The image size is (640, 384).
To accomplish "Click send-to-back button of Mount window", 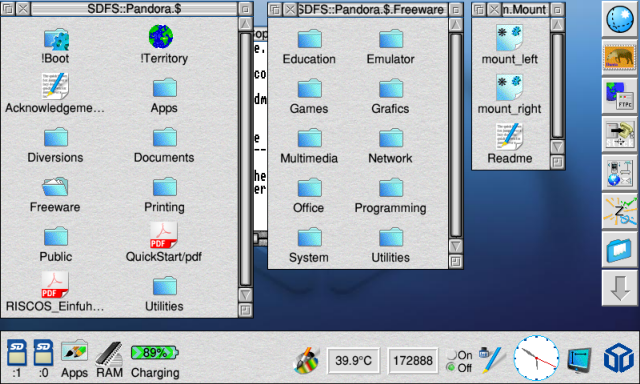I will coord(480,9).
